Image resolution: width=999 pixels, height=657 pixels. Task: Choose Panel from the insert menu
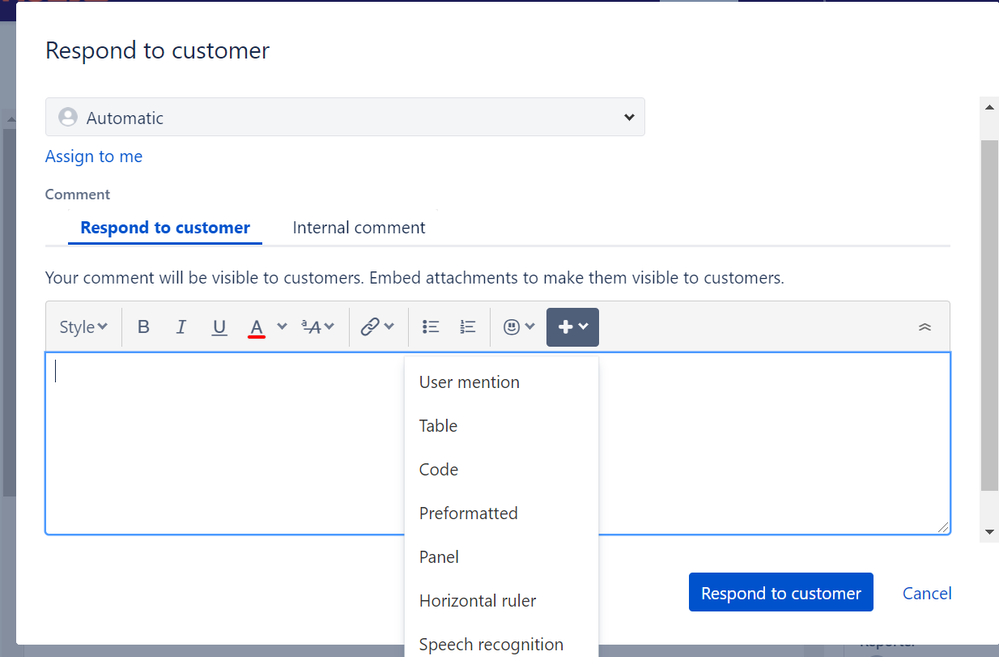point(501,557)
